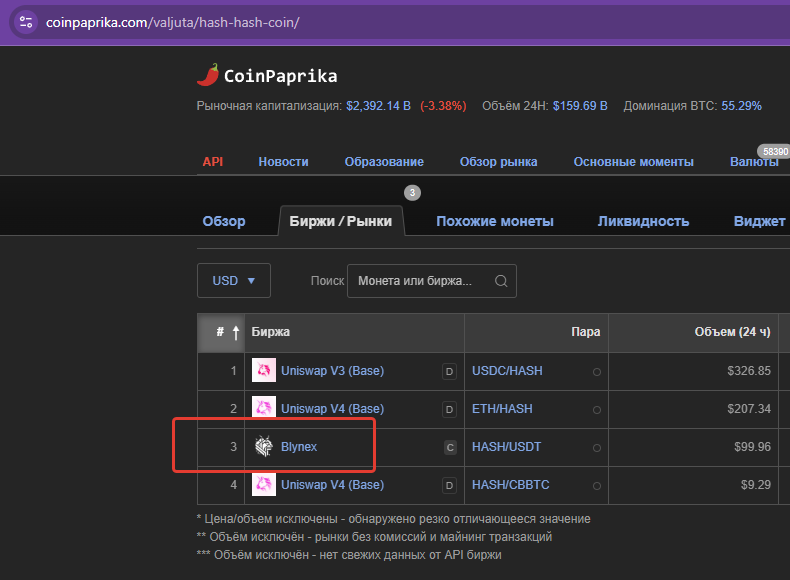Open the Blynex exchange link

click(299, 447)
